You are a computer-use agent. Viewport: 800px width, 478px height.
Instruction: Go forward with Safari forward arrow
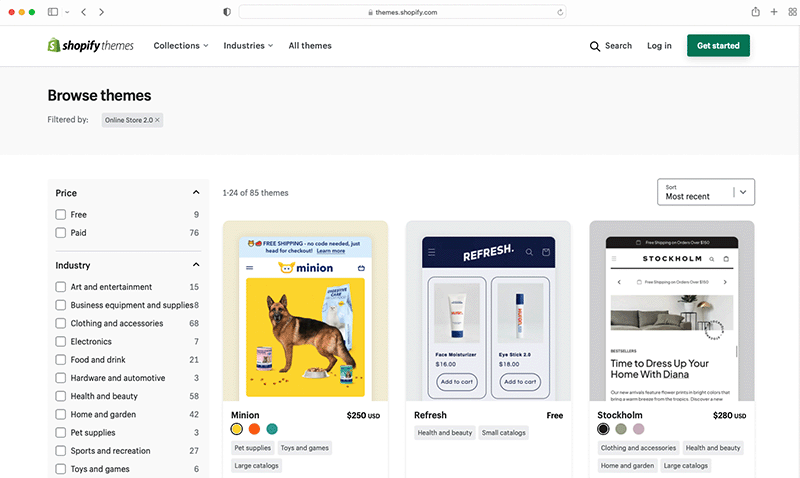pos(101,12)
